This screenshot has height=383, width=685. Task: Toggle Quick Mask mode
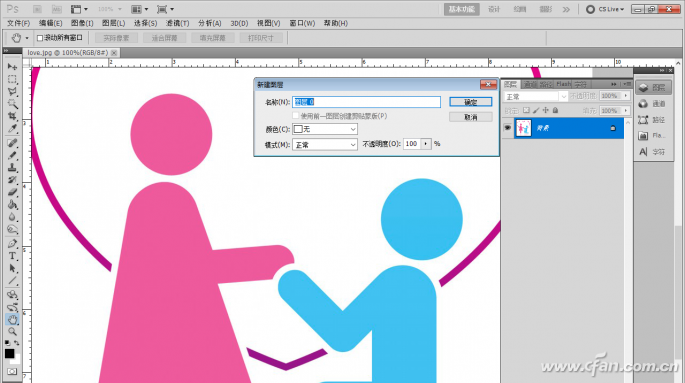[x=12, y=372]
